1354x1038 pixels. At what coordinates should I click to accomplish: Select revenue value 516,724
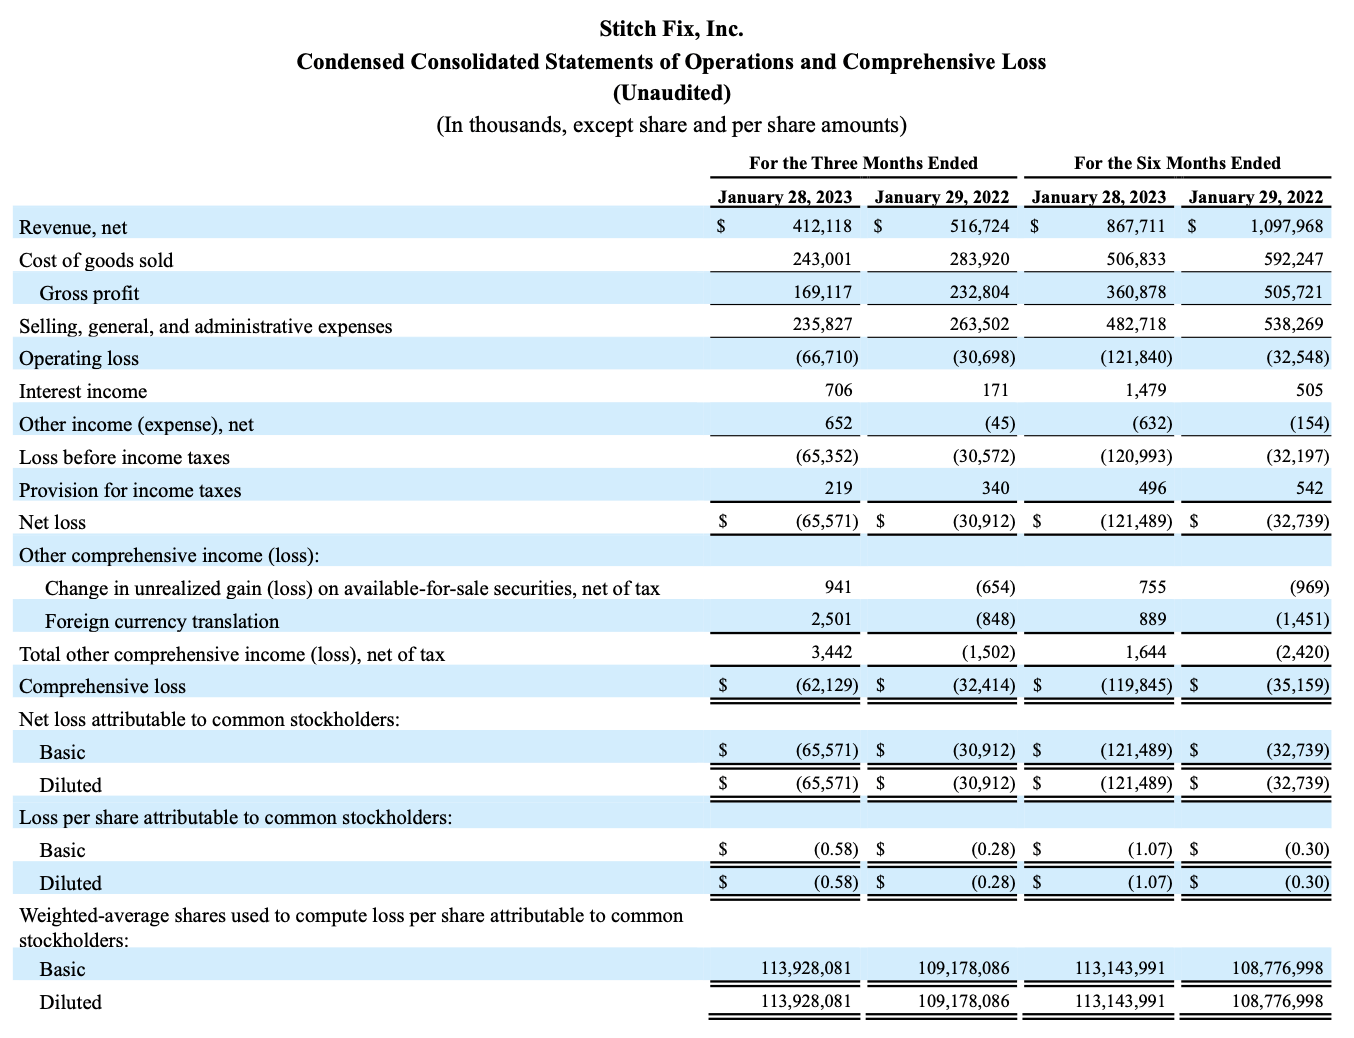[979, 227]
